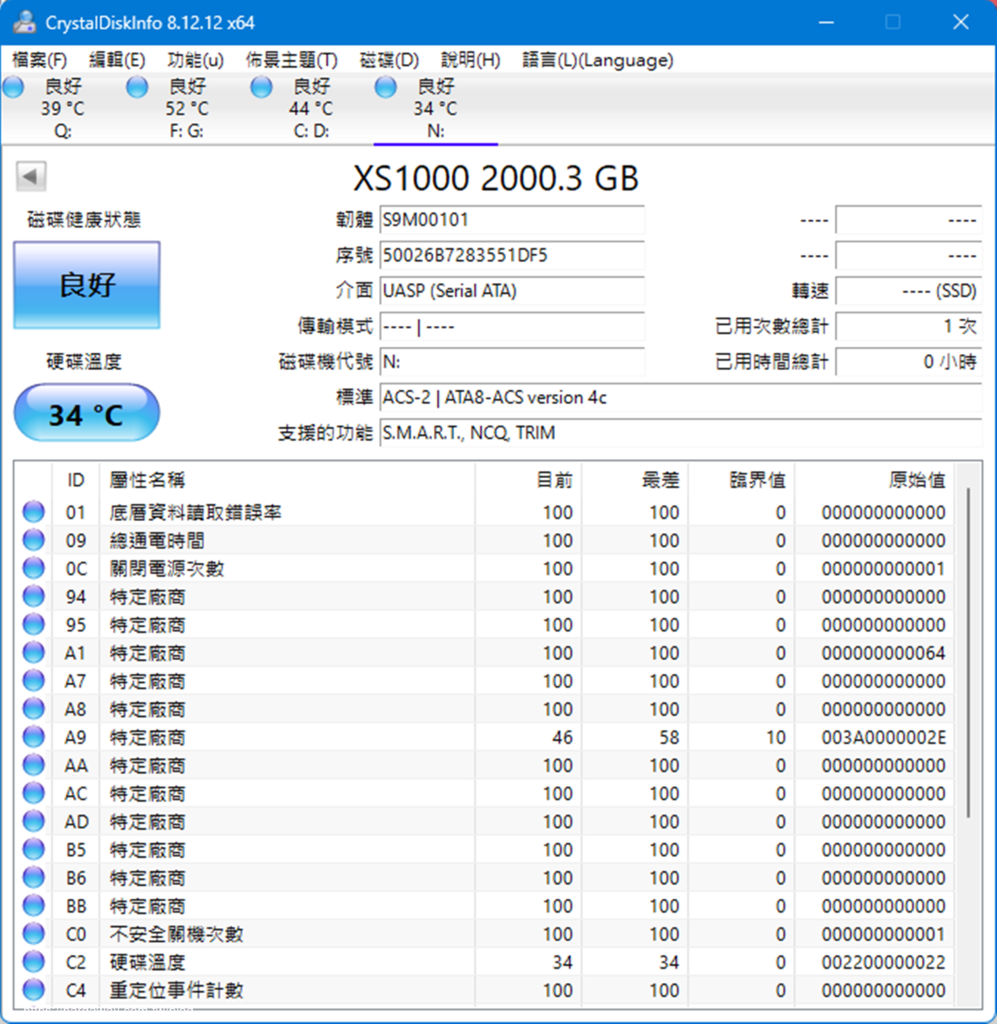
Task: Select the 硬碟溫度 row in attribute list
Action: click(x=484, y=961)
